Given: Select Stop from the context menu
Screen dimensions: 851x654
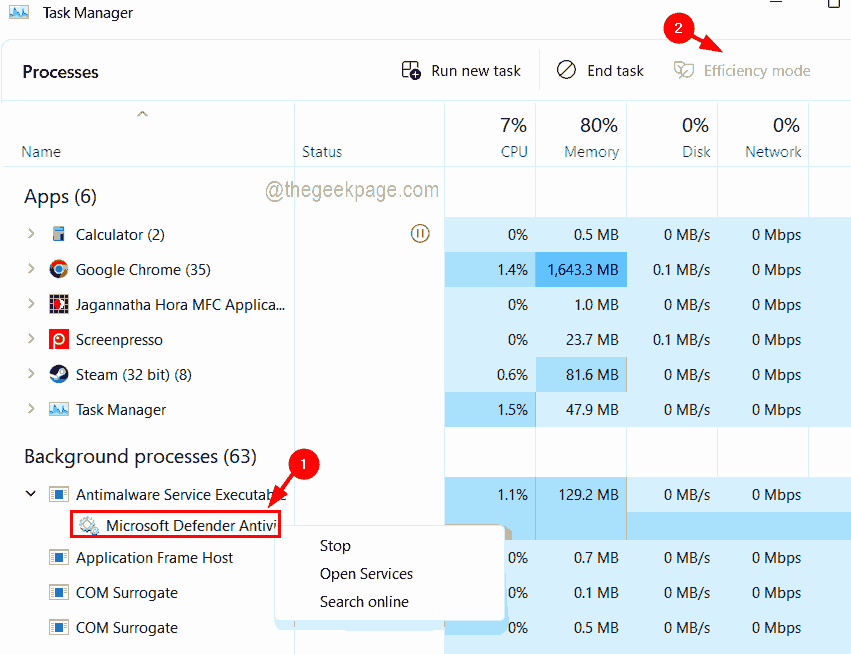Looking at the screenshot, I should click(x=335, y=545).
